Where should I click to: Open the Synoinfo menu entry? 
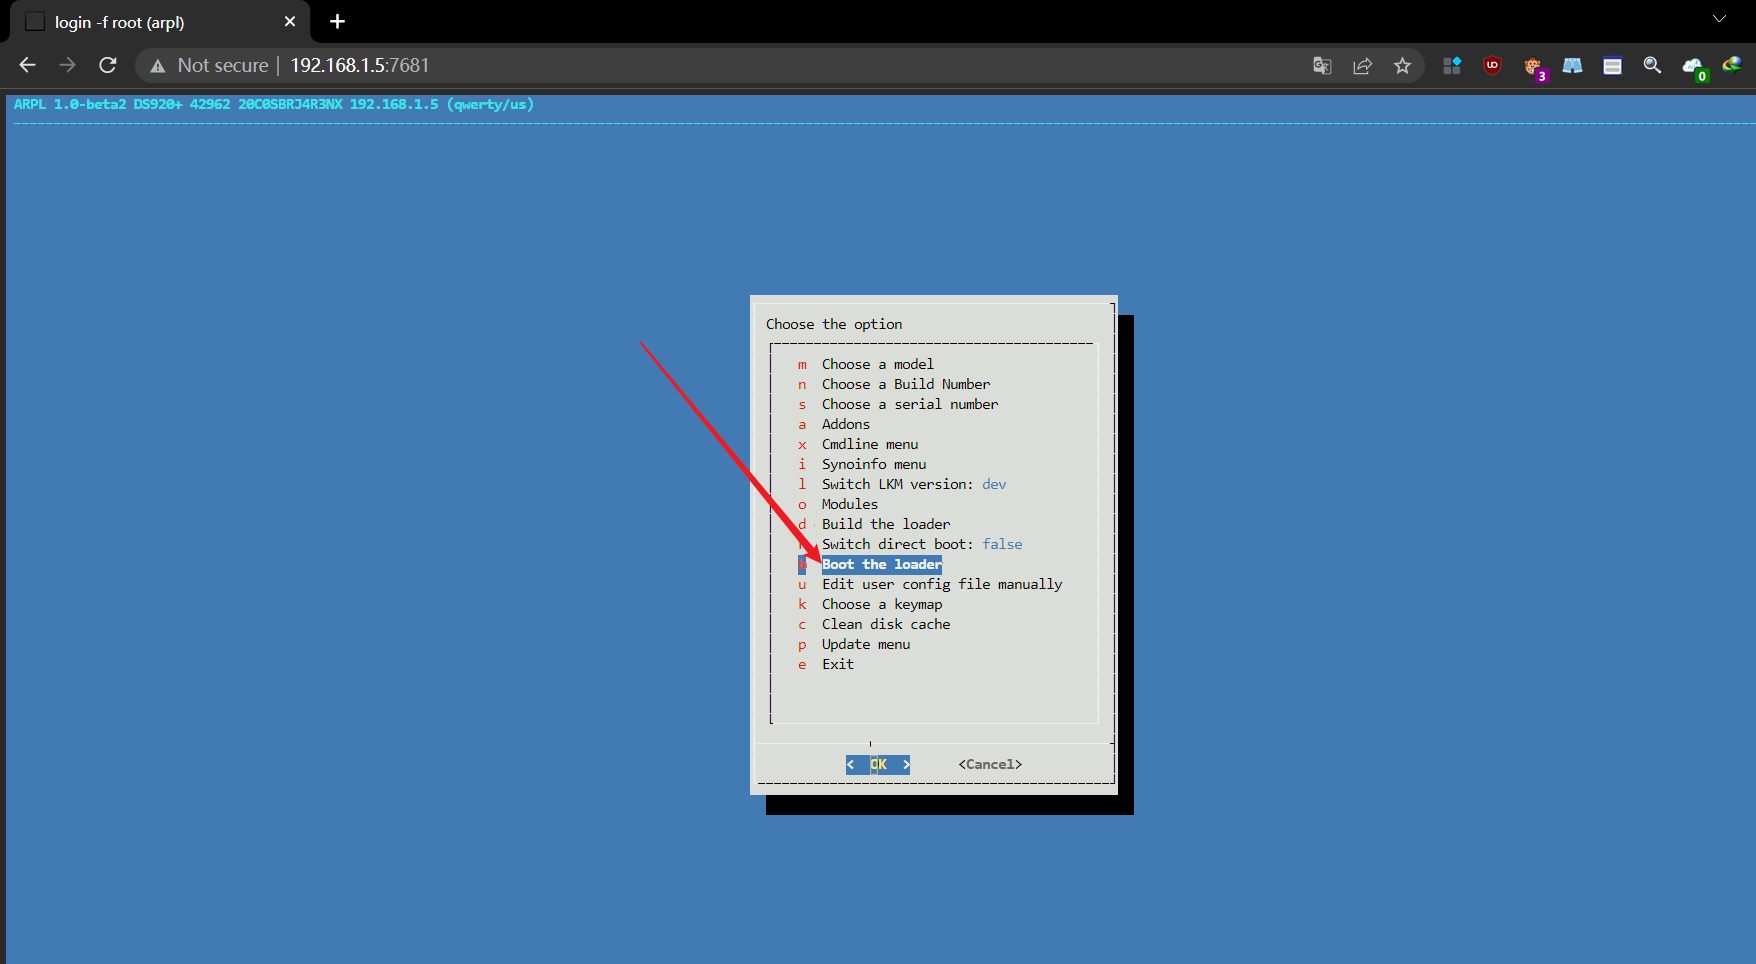(x=873, y=464)
